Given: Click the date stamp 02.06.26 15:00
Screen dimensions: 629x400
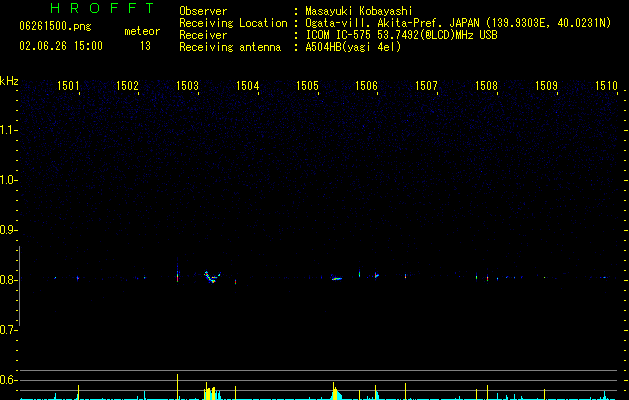Looking at the screenshot, I should click(x=61, y=46).
